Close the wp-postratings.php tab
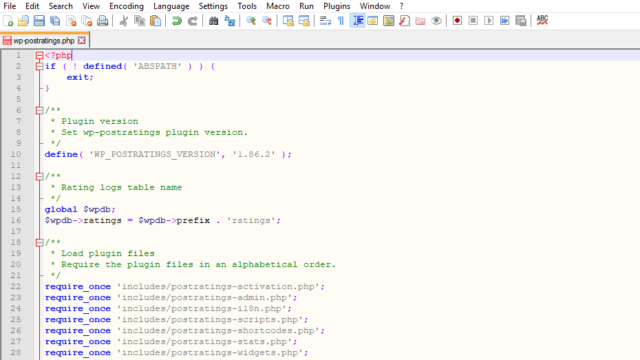Viewport: 640px width, 360px height. (82, 40)
